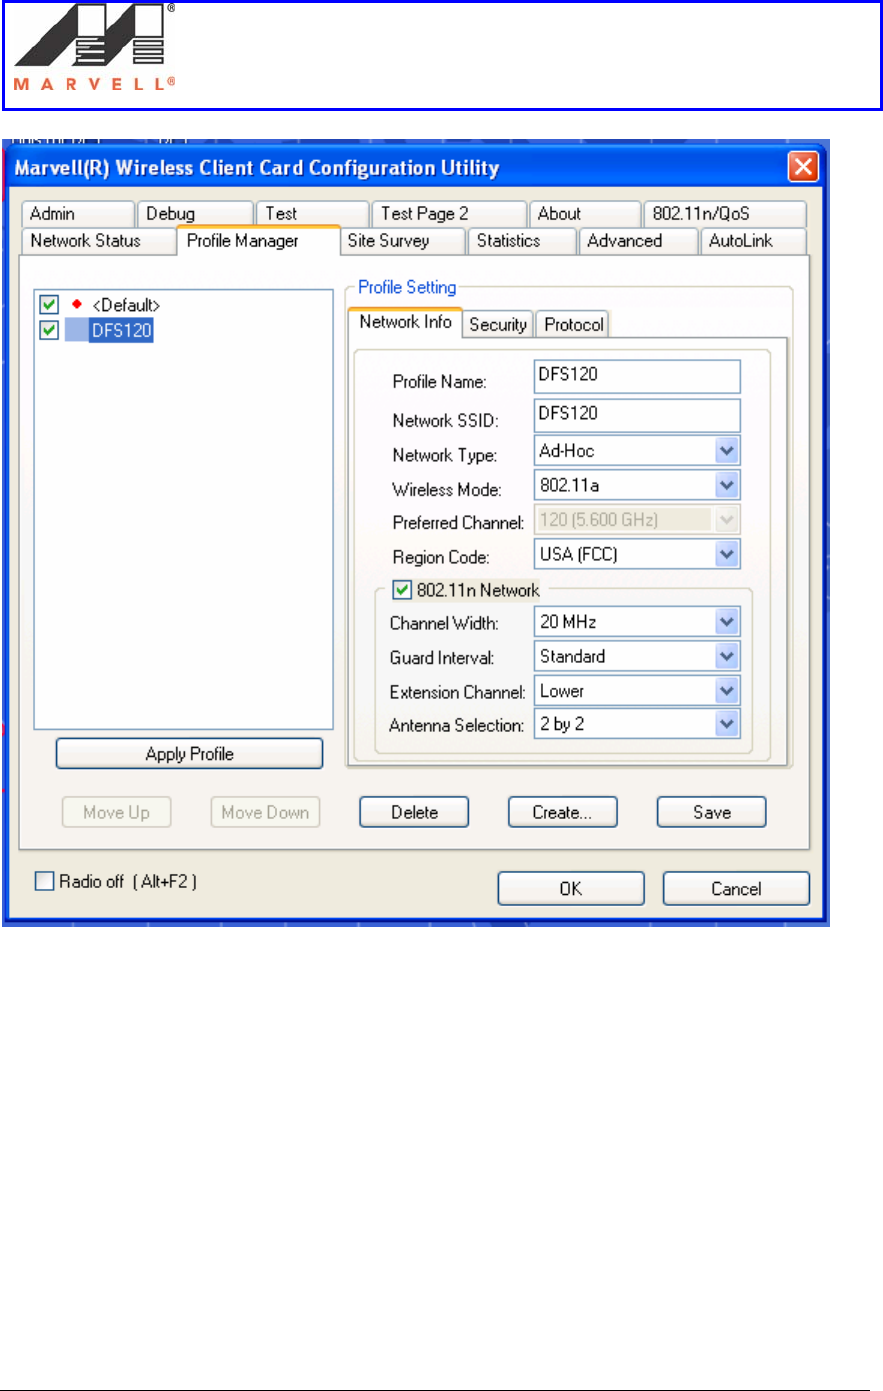This screenshot has height=1391, width=883.
Task: Switch to 802.11n/QoS tab
Action: pyautogui.click(x=724, y=214)
